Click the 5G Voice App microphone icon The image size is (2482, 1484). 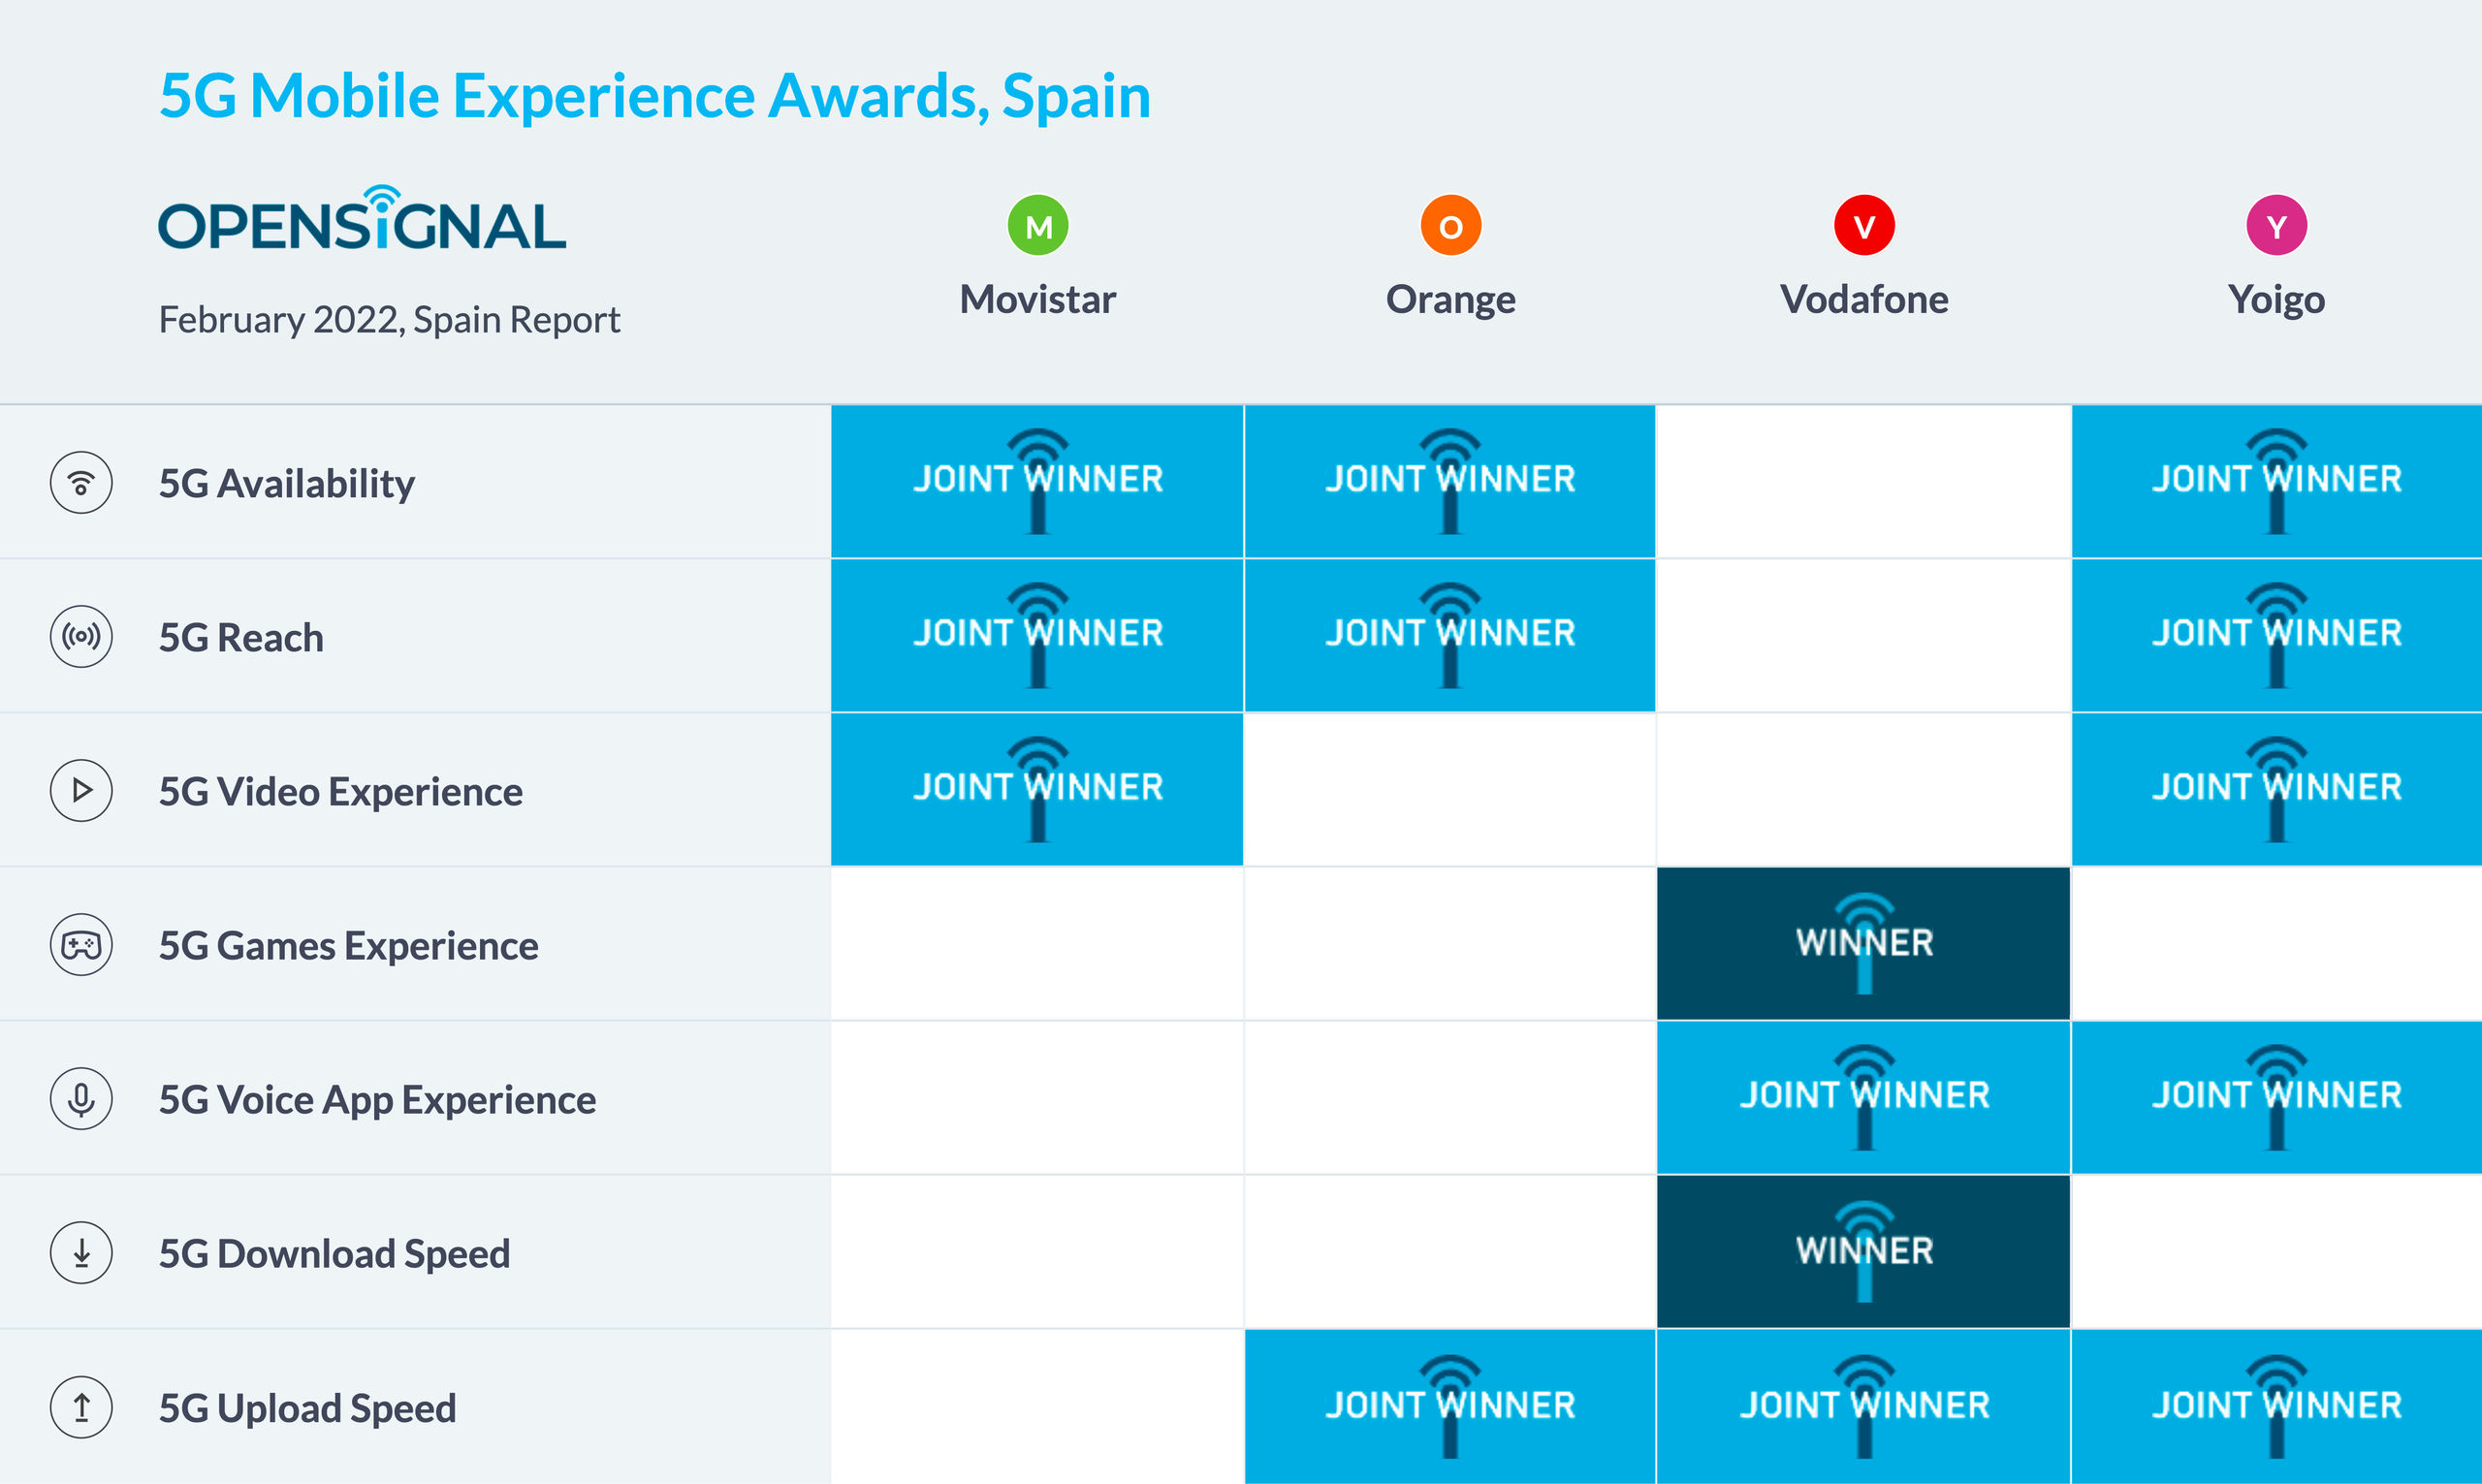81,1099
